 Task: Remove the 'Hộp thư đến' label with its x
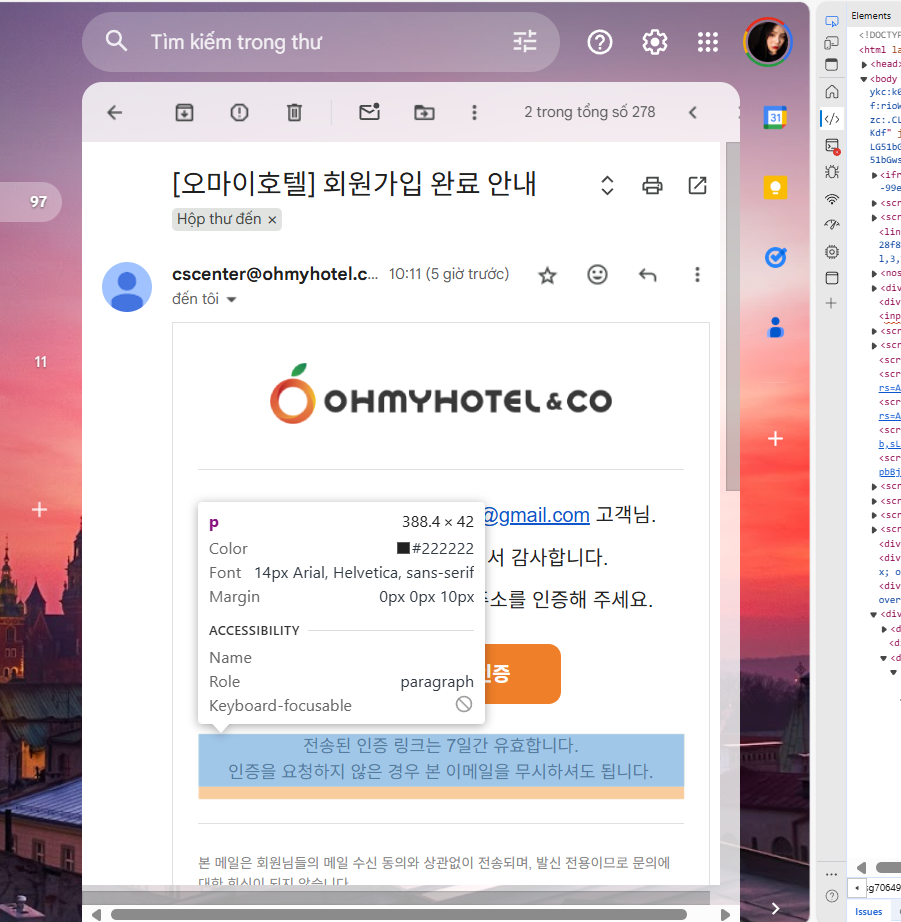[x=272, y=220]
